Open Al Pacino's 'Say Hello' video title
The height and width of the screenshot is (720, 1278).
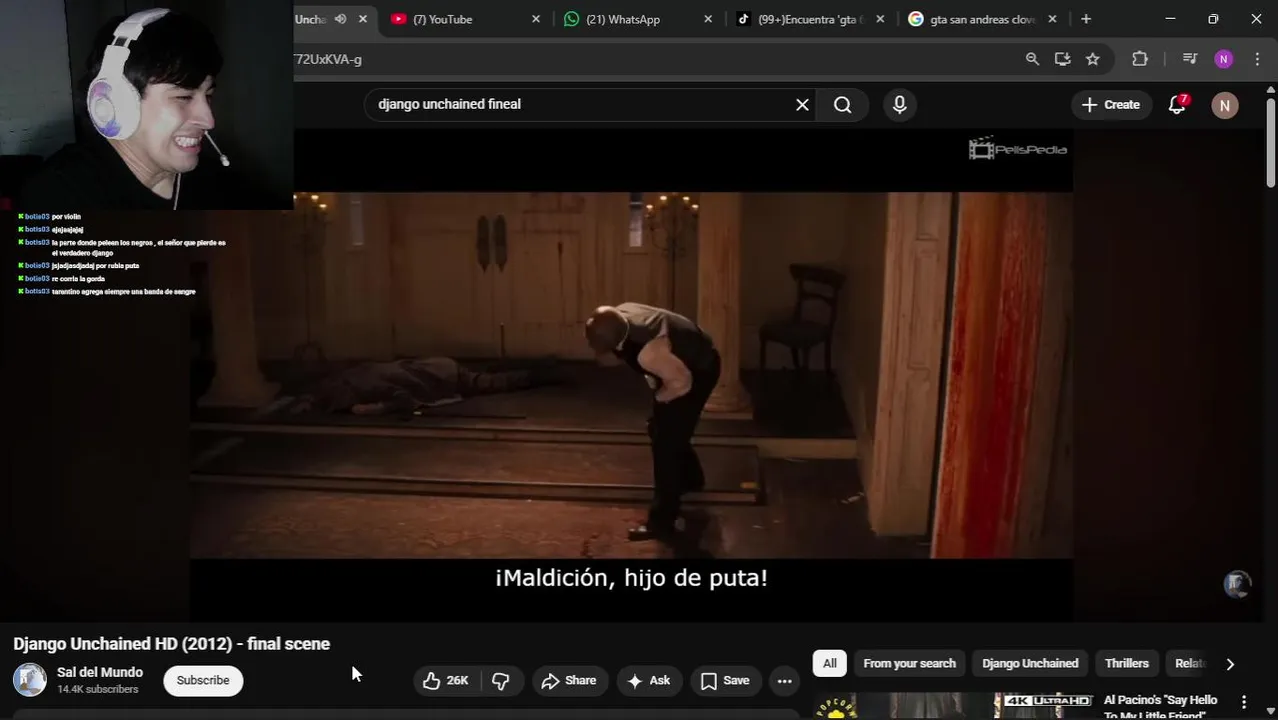click(1160, 707)
